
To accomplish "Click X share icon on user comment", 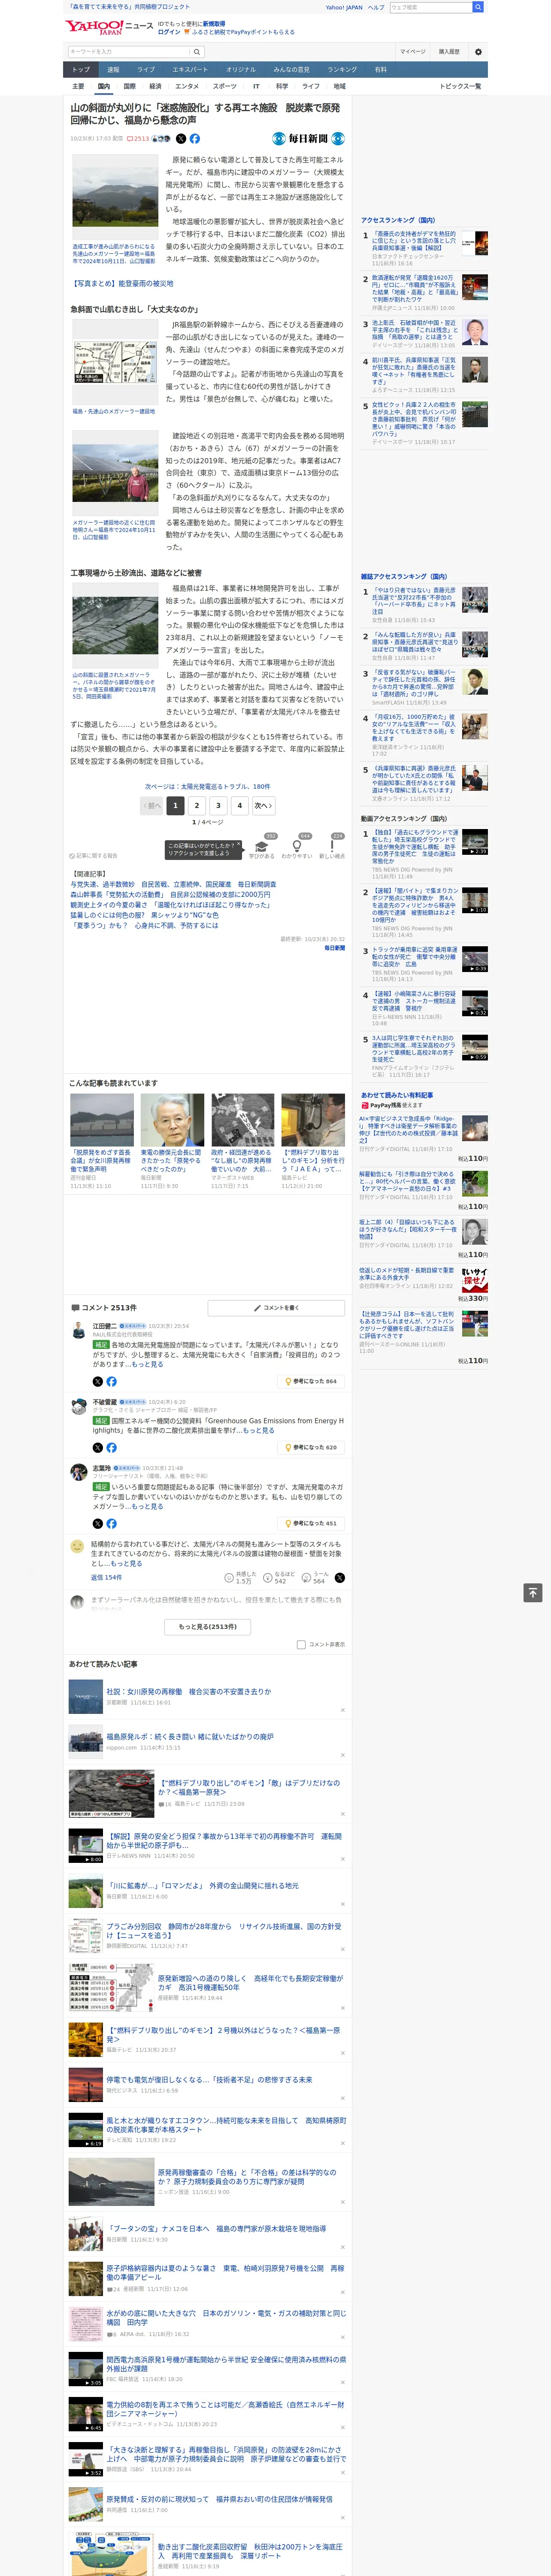I will point(340,1577).
